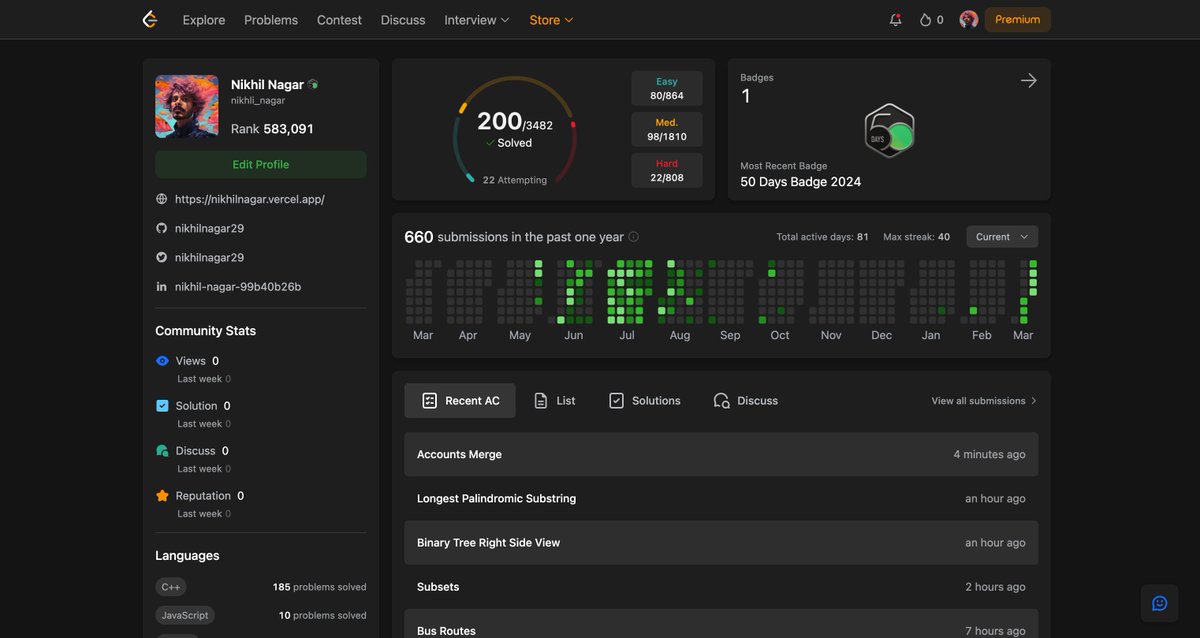This screenshot has height=638, width=1200.
Task: Open Binary Tree Right Side View submission
Action: [721, 543]
